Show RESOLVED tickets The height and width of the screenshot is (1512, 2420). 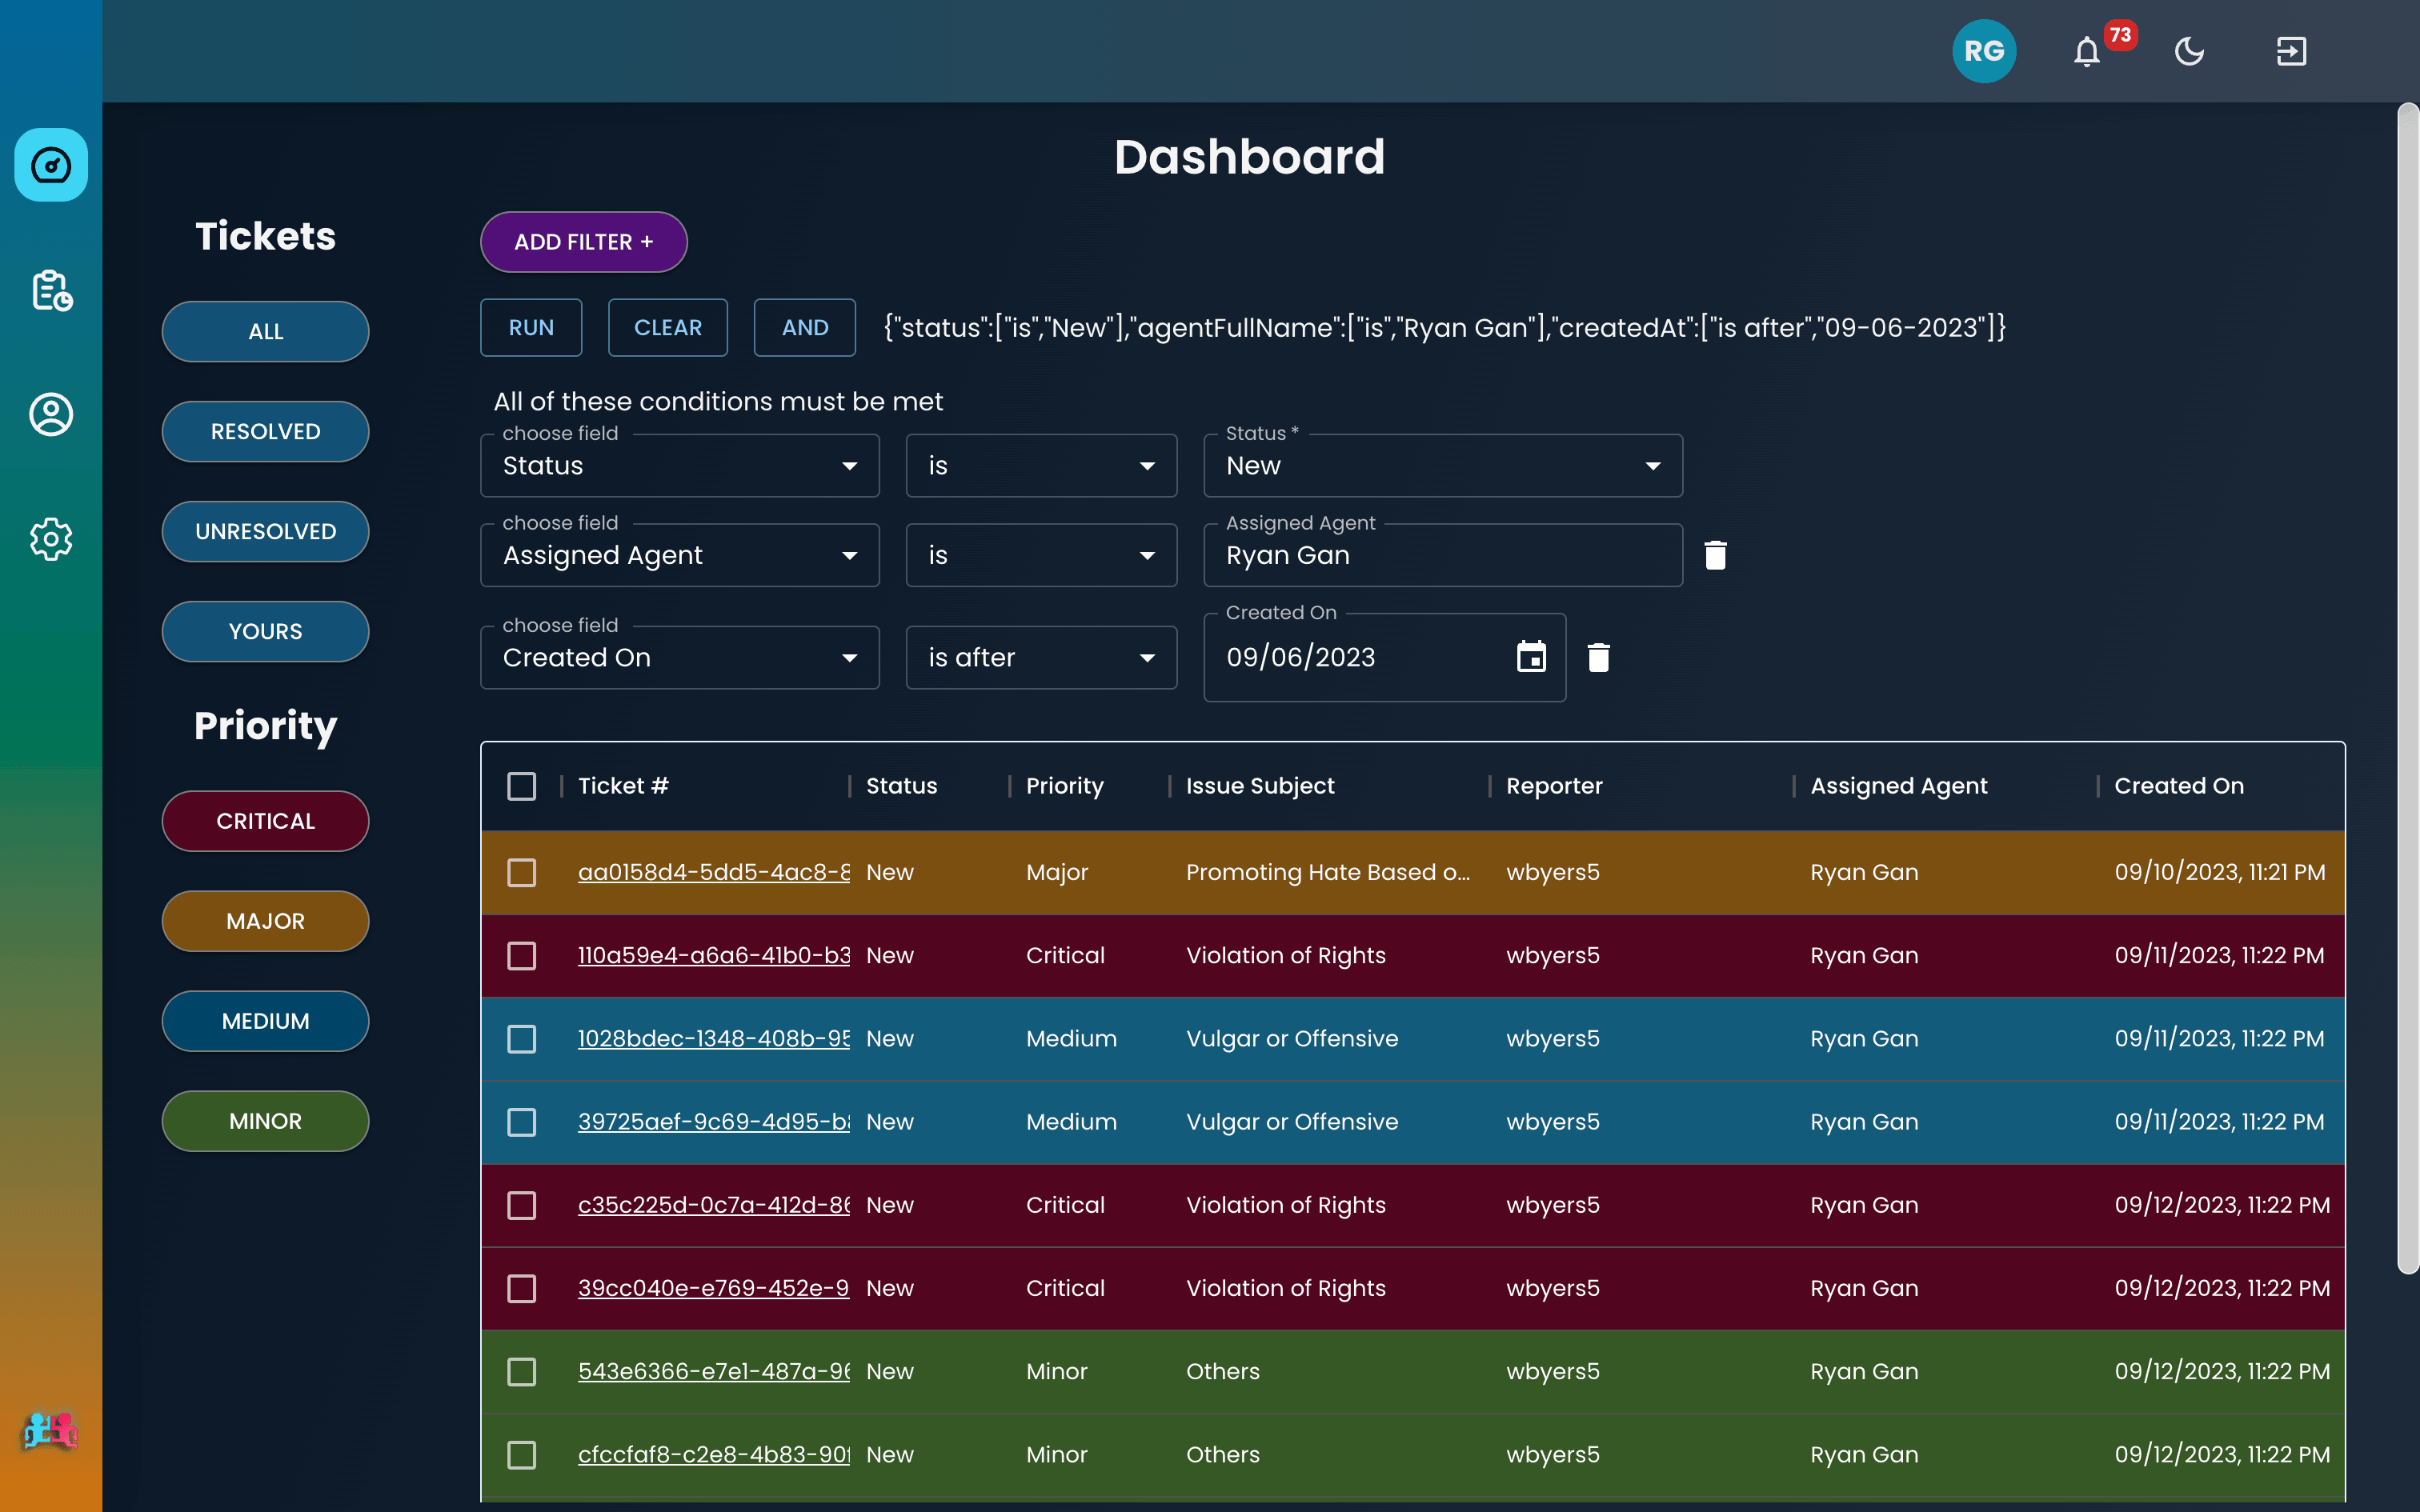[x=265, y=432]
